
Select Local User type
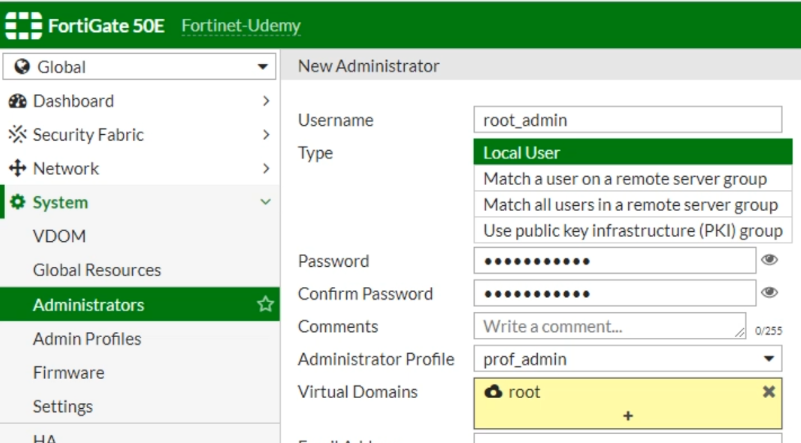click(632, 152)
